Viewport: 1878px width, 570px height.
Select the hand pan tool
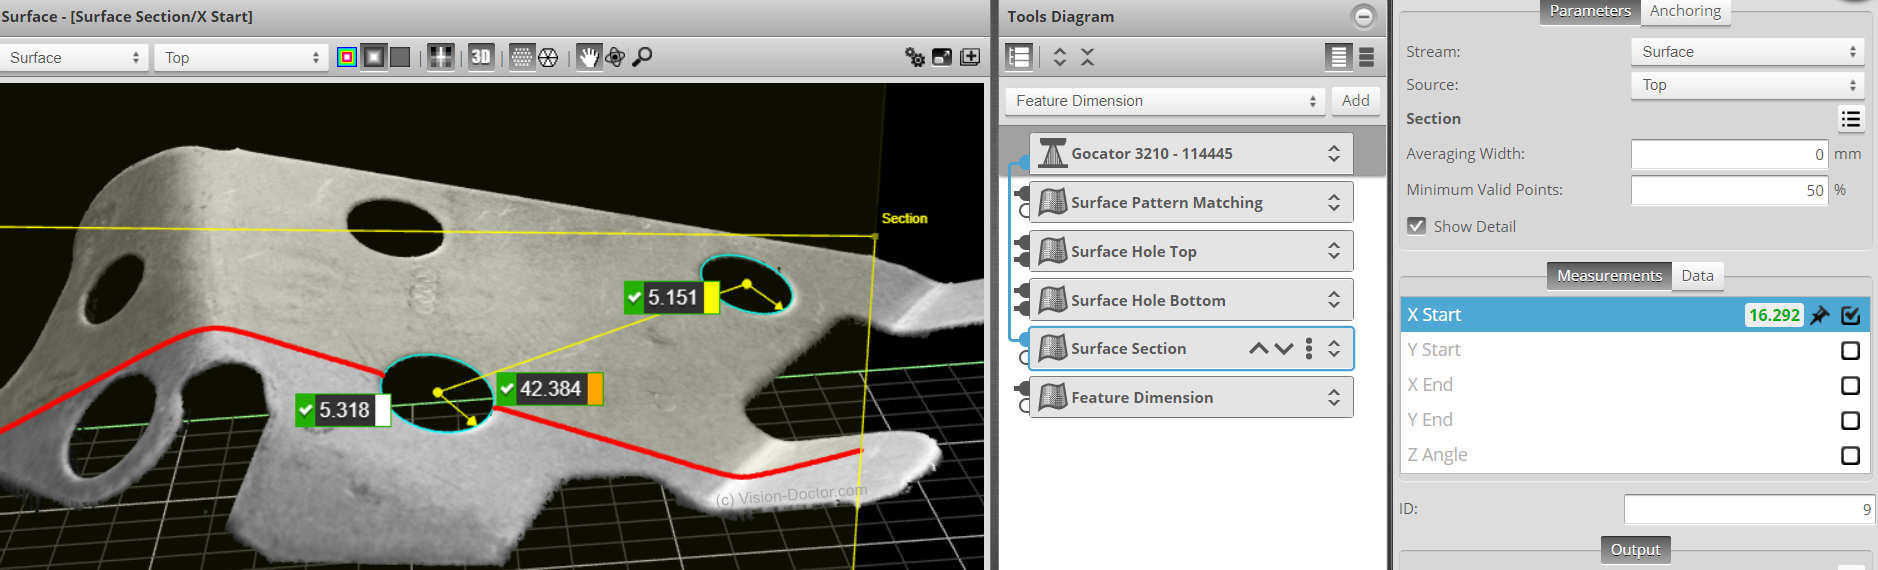pos(588,57)
